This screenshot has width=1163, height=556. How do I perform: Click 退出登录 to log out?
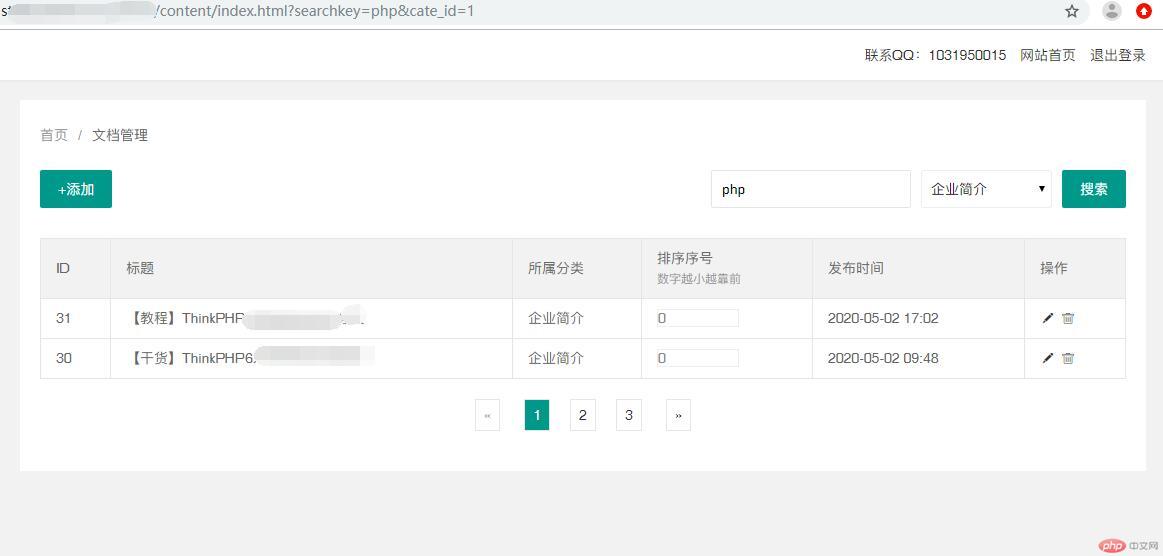click(x=1117, y=55)
